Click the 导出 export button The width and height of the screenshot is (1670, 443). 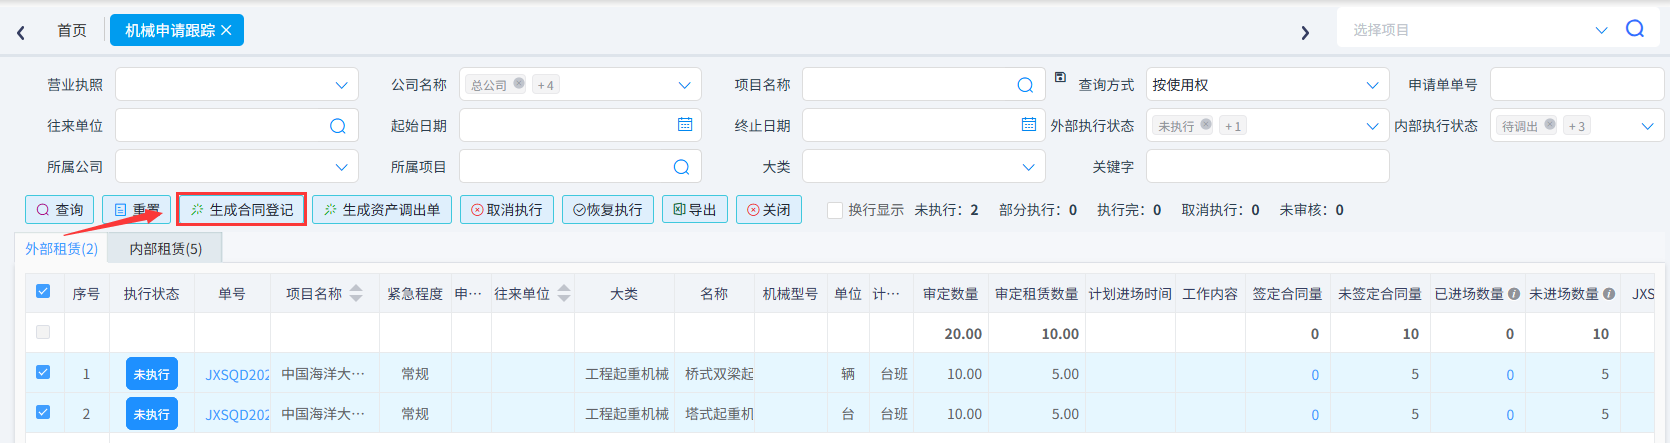[x=695, y=210]
